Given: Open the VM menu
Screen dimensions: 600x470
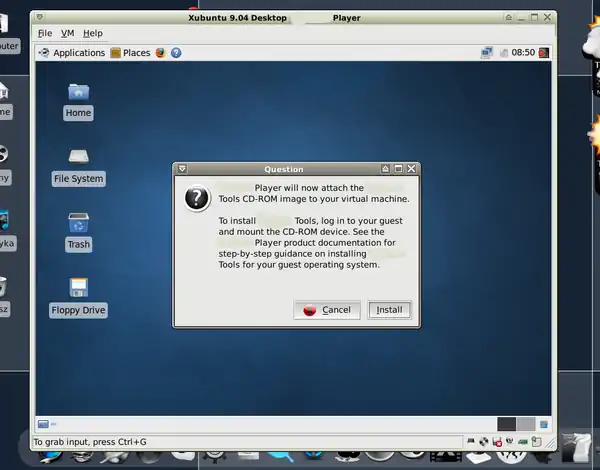Looking at the screenshot, I should [68, 33].
